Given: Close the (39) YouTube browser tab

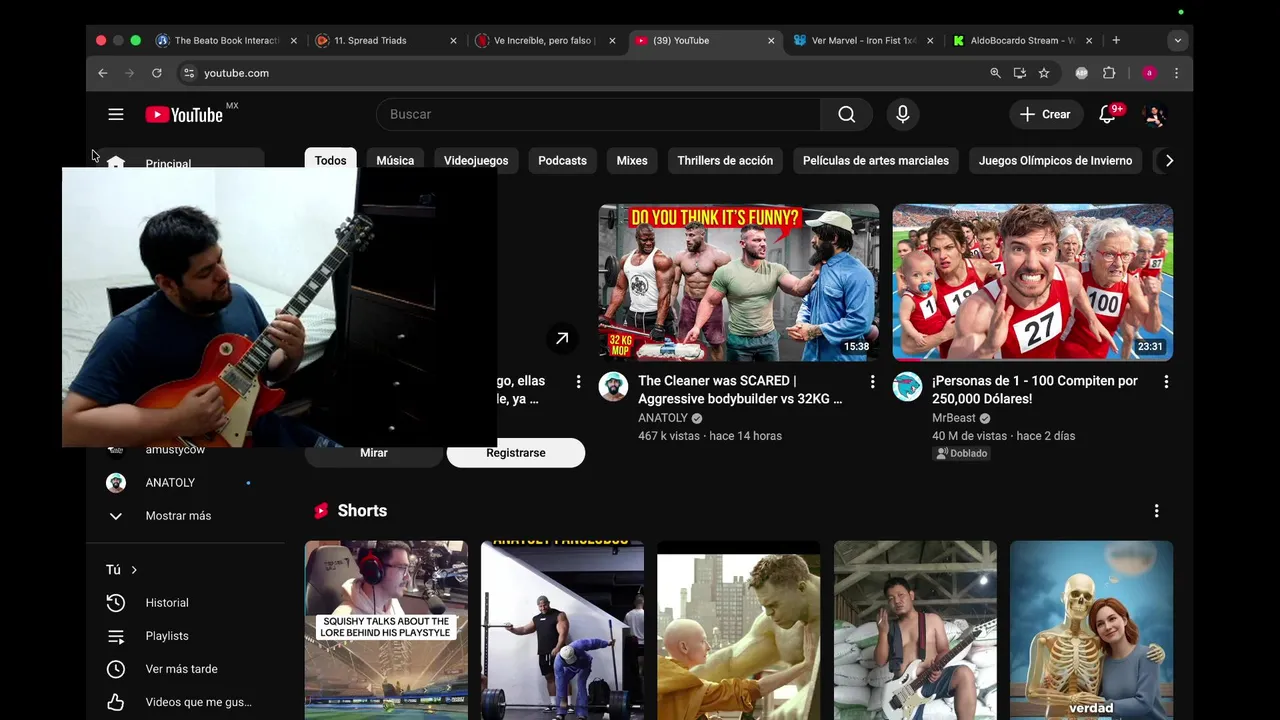Looking at the screenshot, I should coord(771,41).
